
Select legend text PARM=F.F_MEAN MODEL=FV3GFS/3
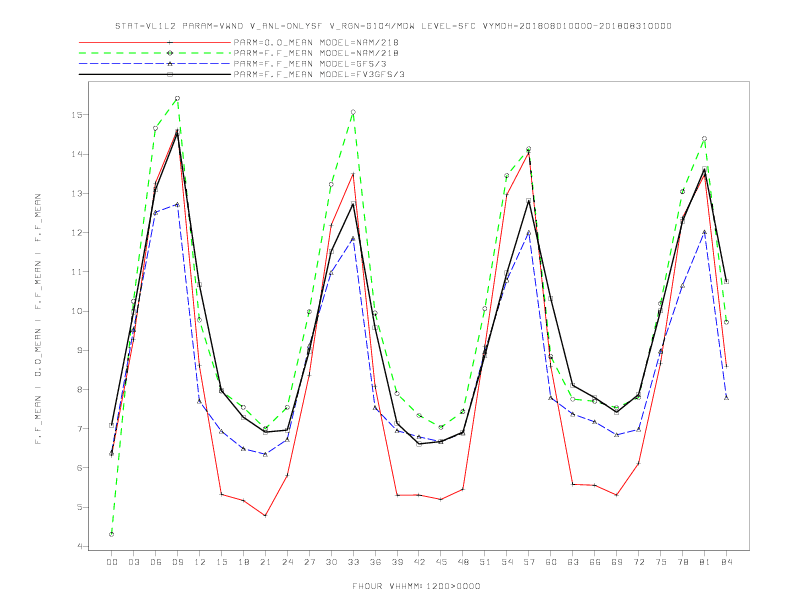319,74
